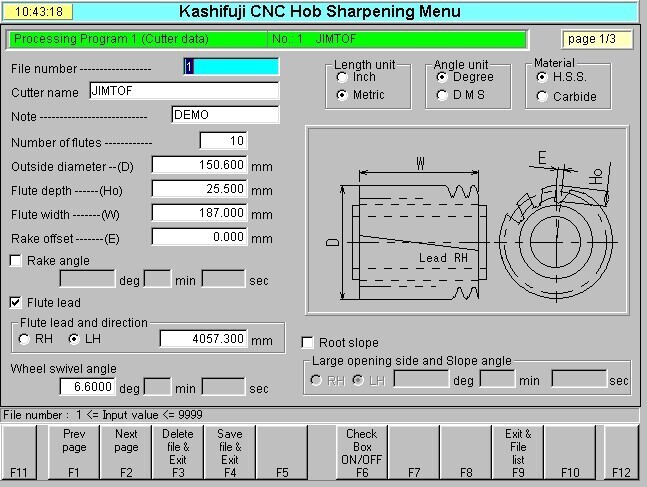Uncheck the Flute lead checkbox
The image size is (647, 487).
tap(16, 303)
